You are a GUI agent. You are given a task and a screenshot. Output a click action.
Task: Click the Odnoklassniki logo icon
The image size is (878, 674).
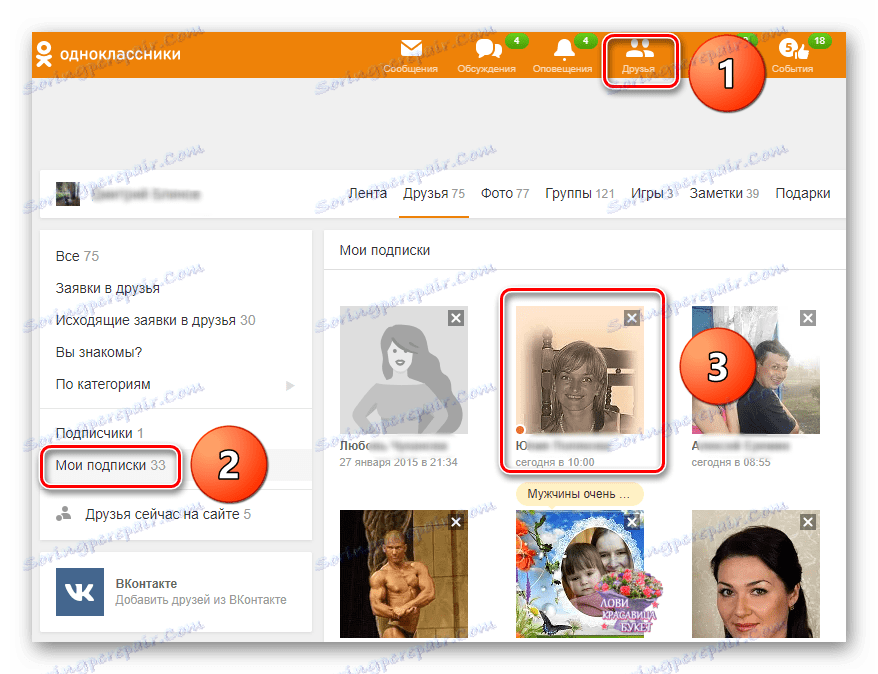pyautogui.click(x=42, y=52)
